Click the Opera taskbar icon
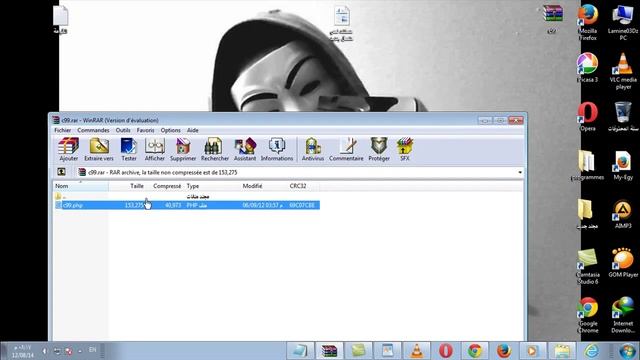This screenshot has height=360, width=640. (446, 351)
